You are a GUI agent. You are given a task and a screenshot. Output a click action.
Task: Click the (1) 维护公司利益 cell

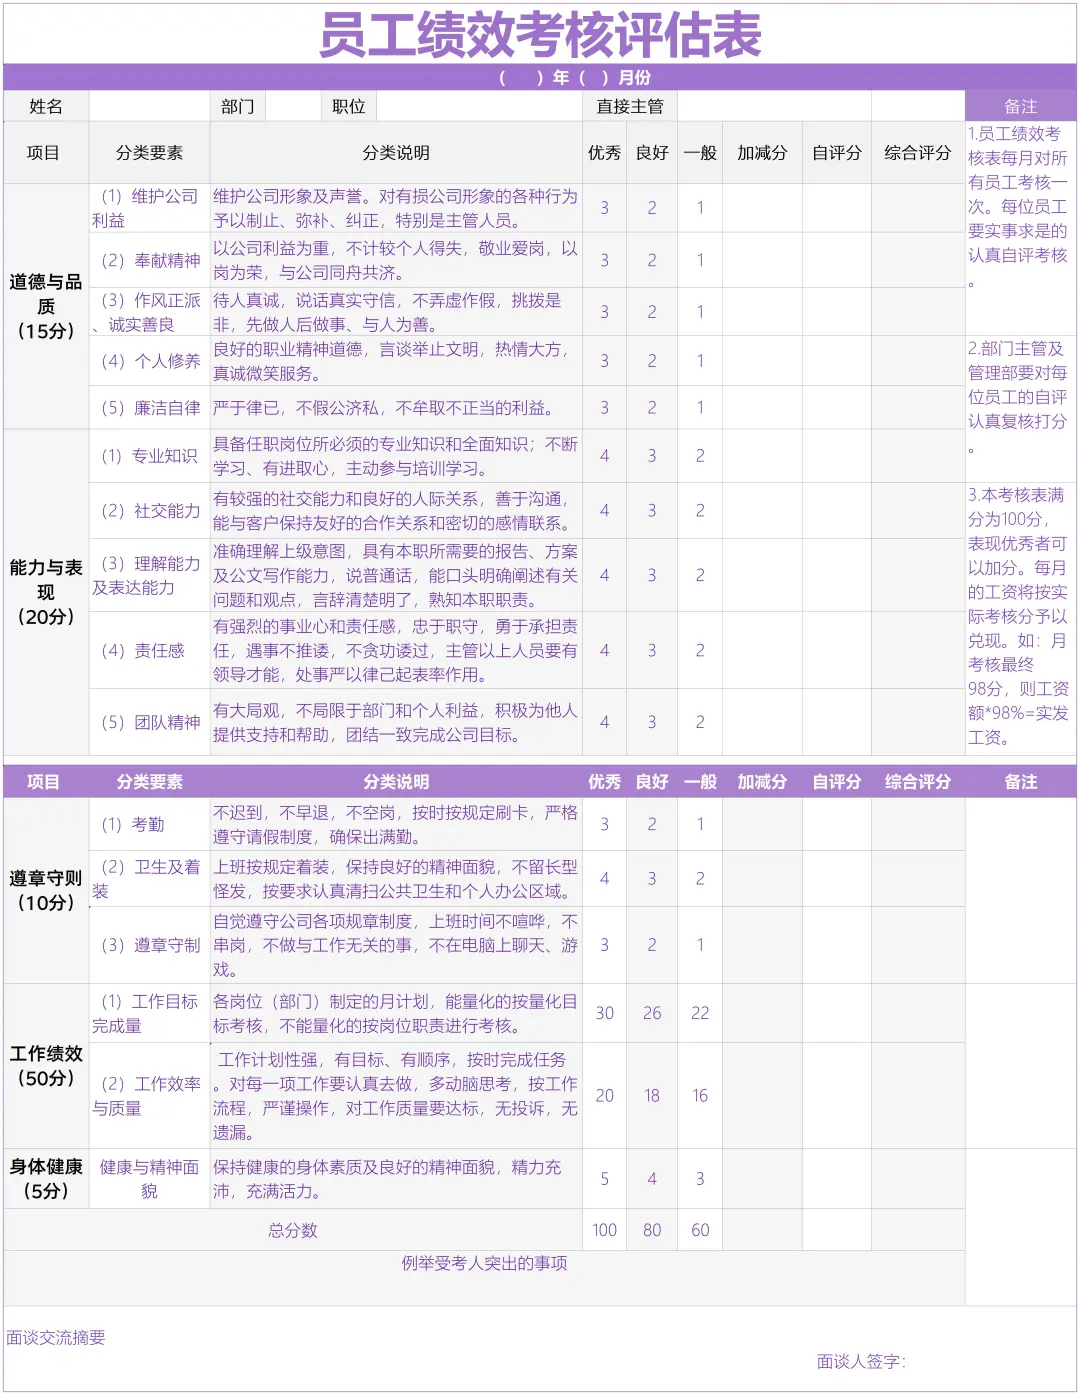point(150,208)
